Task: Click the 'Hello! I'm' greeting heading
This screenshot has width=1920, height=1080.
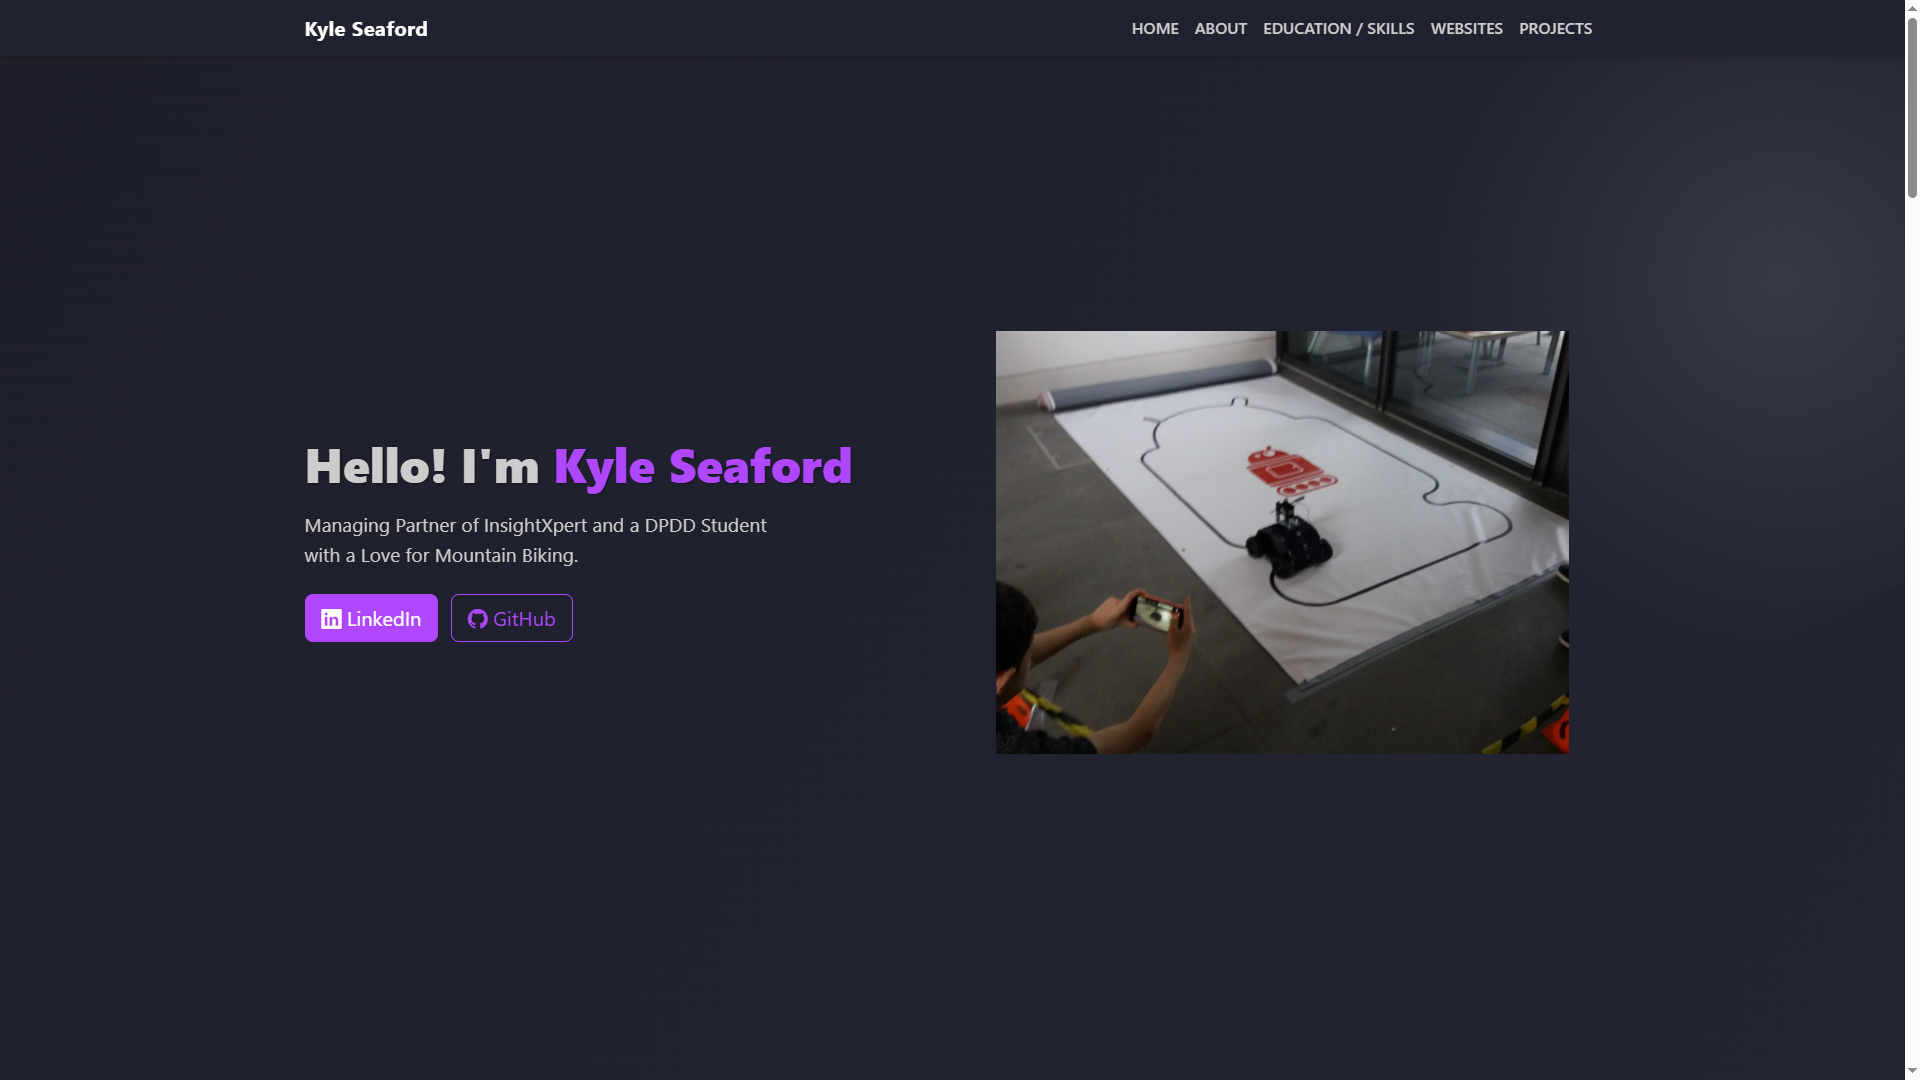Action: click(423, 466)
